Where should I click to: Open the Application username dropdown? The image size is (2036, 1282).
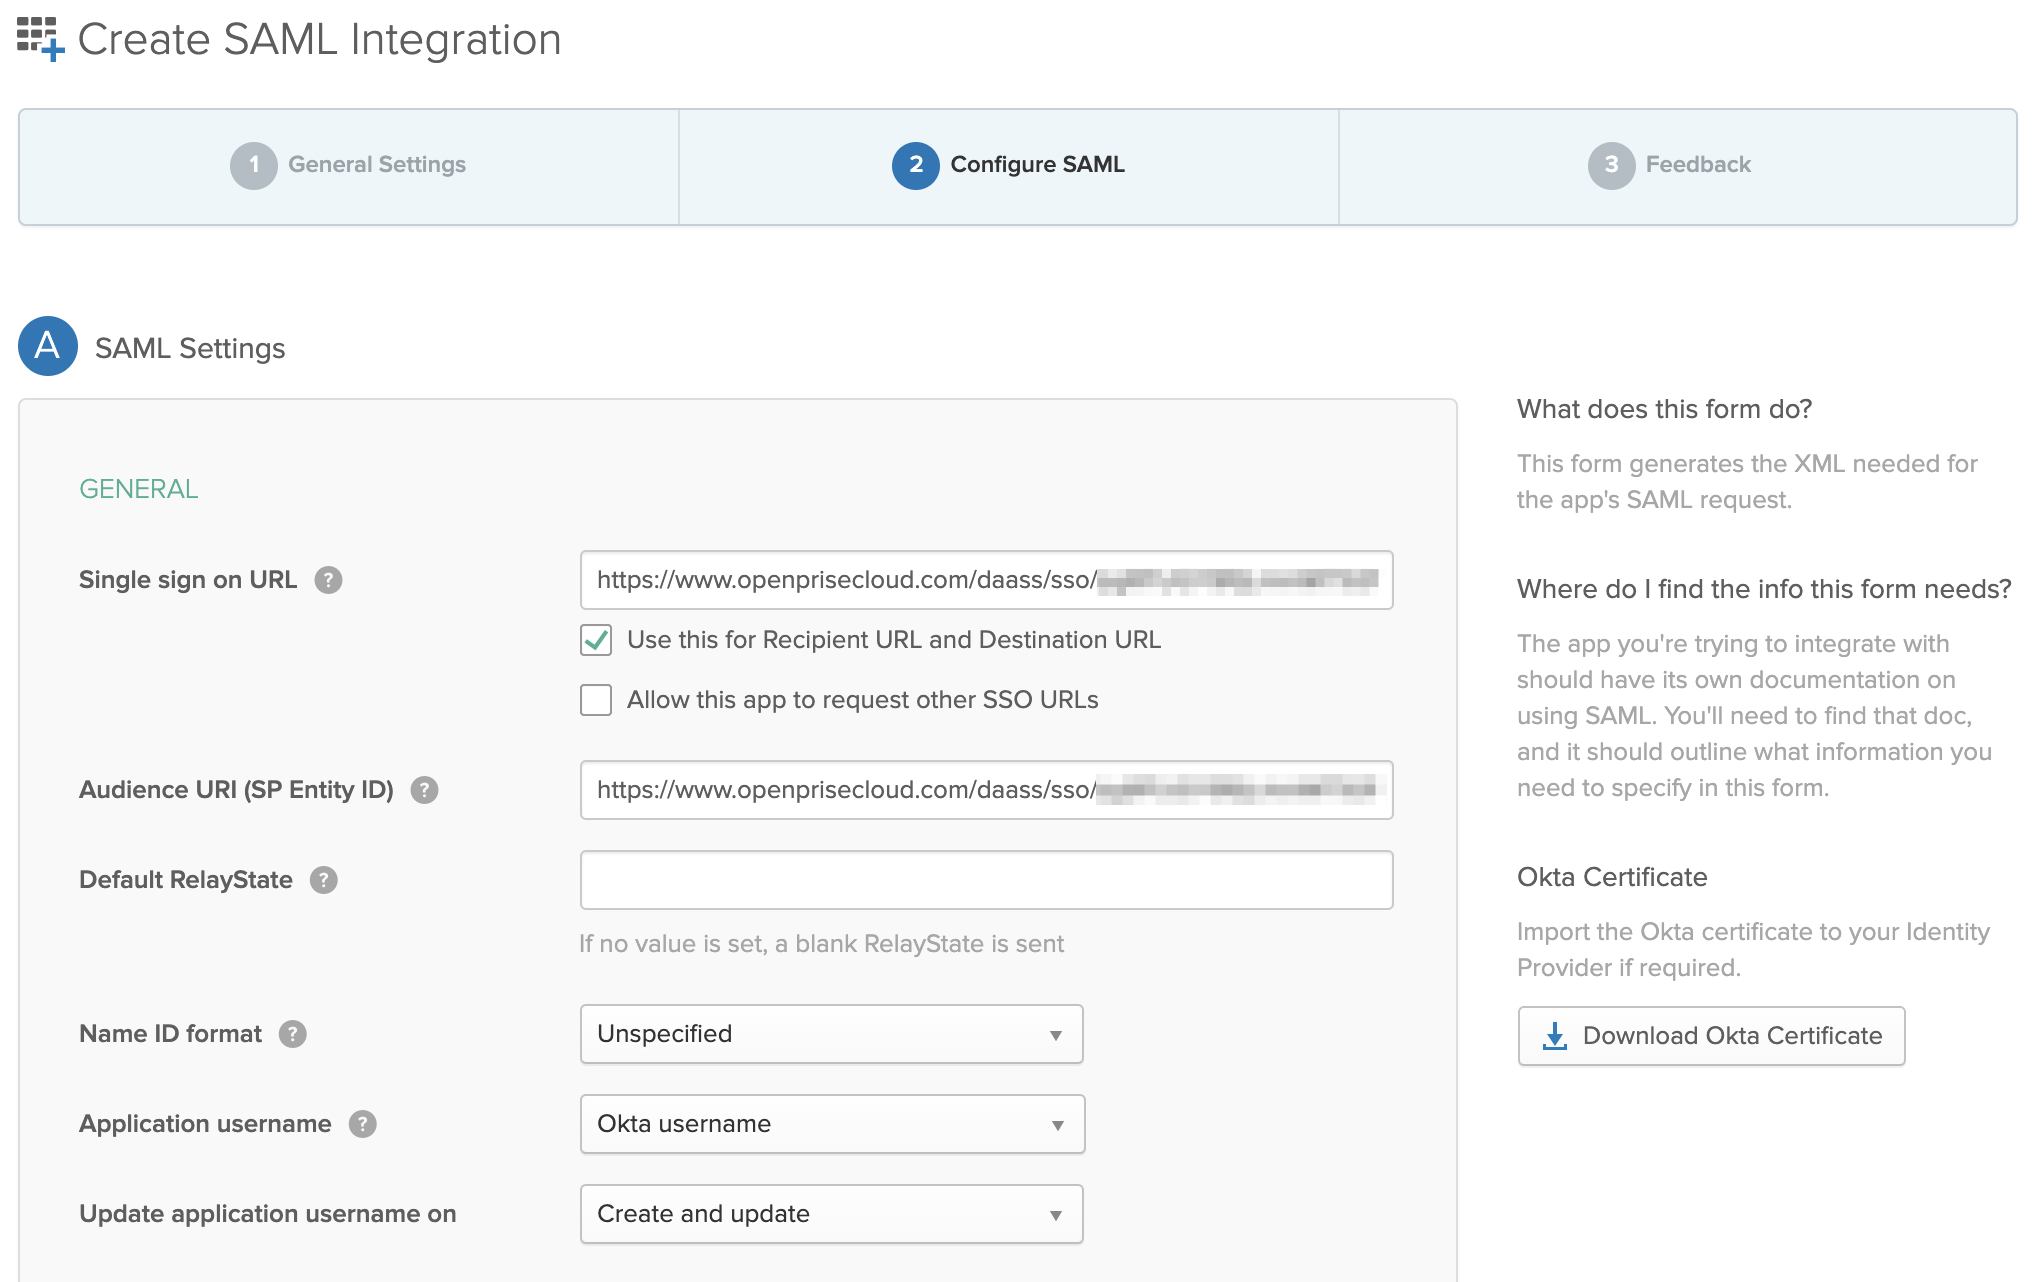[x=832, y=1124]
